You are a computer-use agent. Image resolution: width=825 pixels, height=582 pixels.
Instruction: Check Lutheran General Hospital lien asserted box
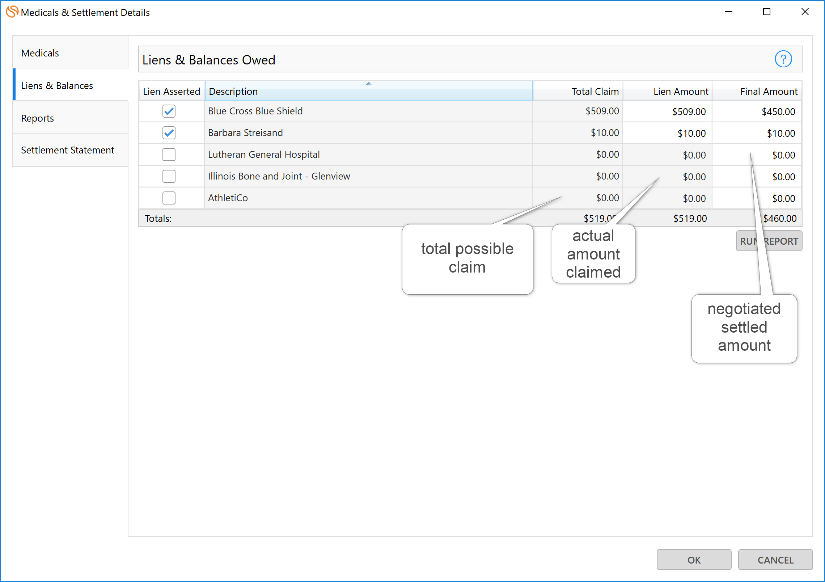pos(169,155)
